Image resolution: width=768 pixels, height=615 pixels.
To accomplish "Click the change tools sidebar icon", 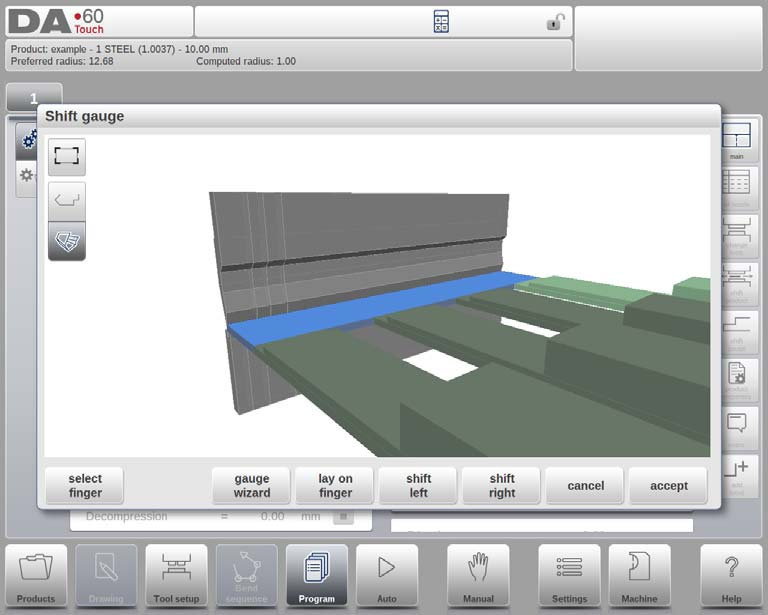I will click(737, 236).
